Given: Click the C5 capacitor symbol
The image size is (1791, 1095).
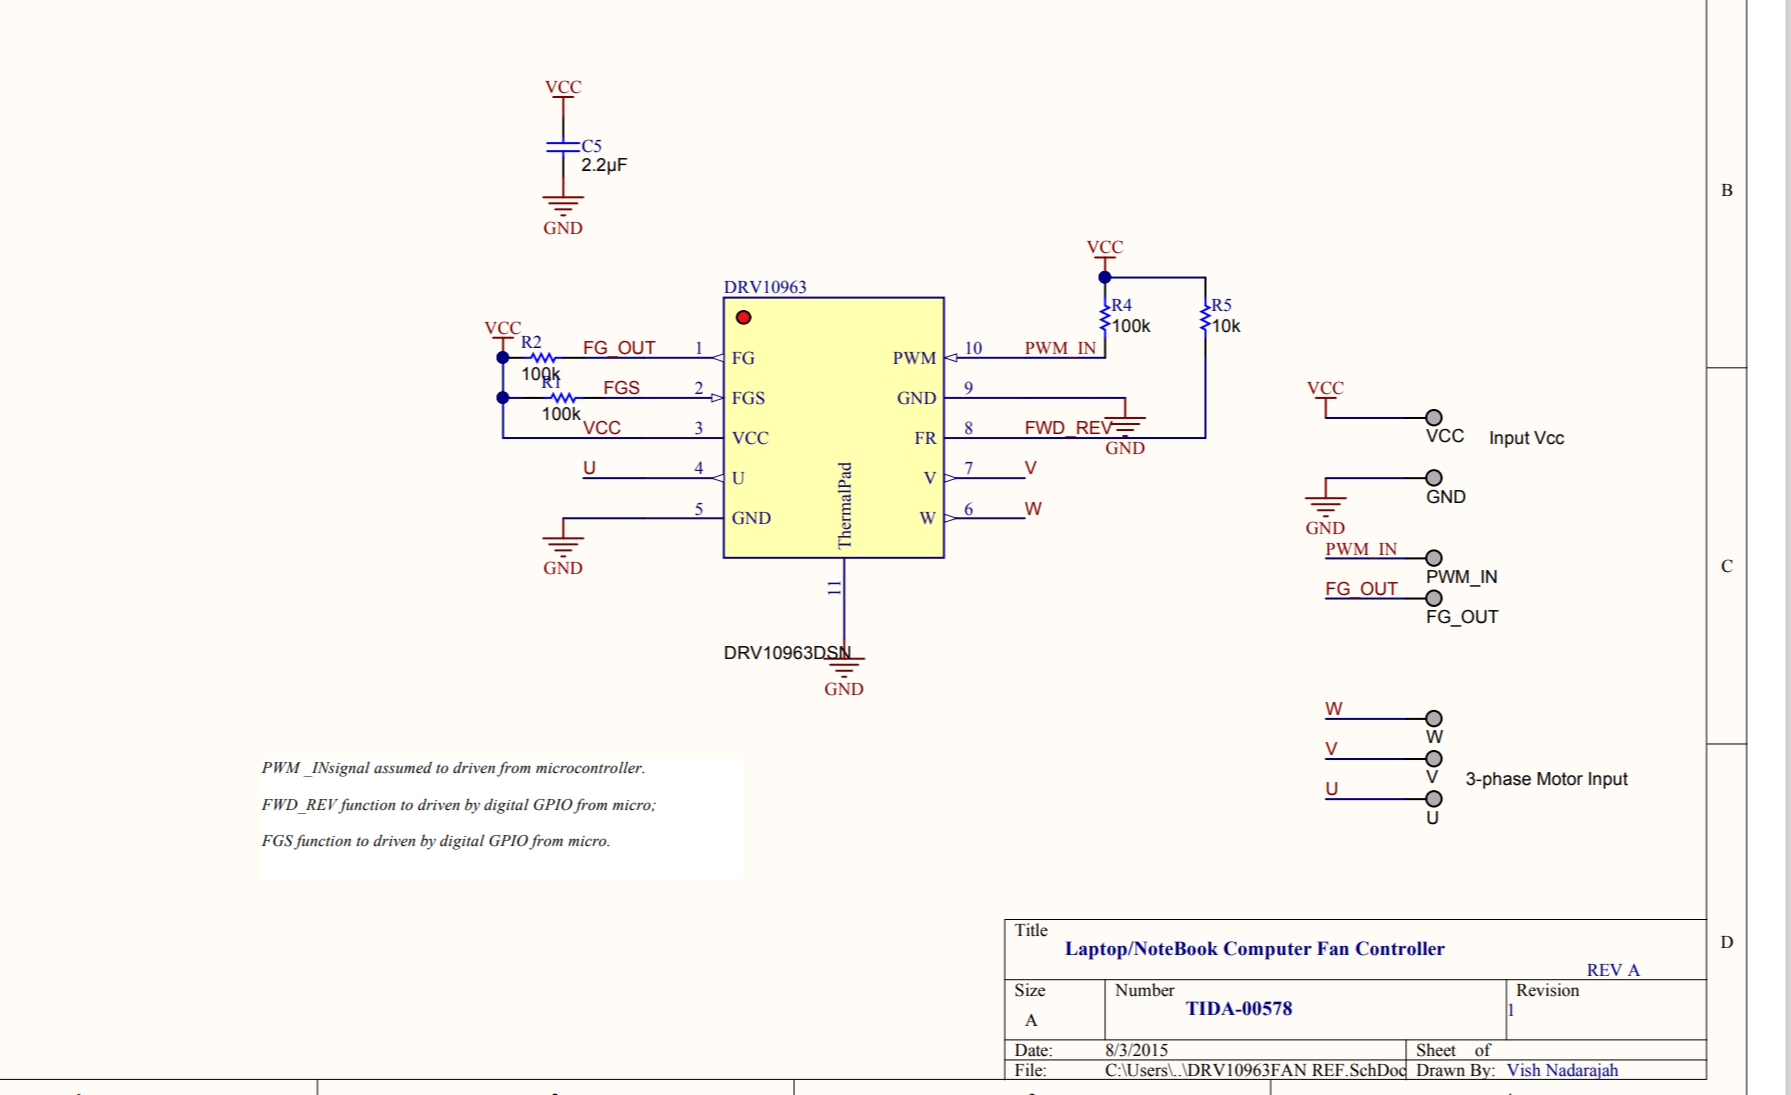Looking at the screenshot, I should (563, 147).
